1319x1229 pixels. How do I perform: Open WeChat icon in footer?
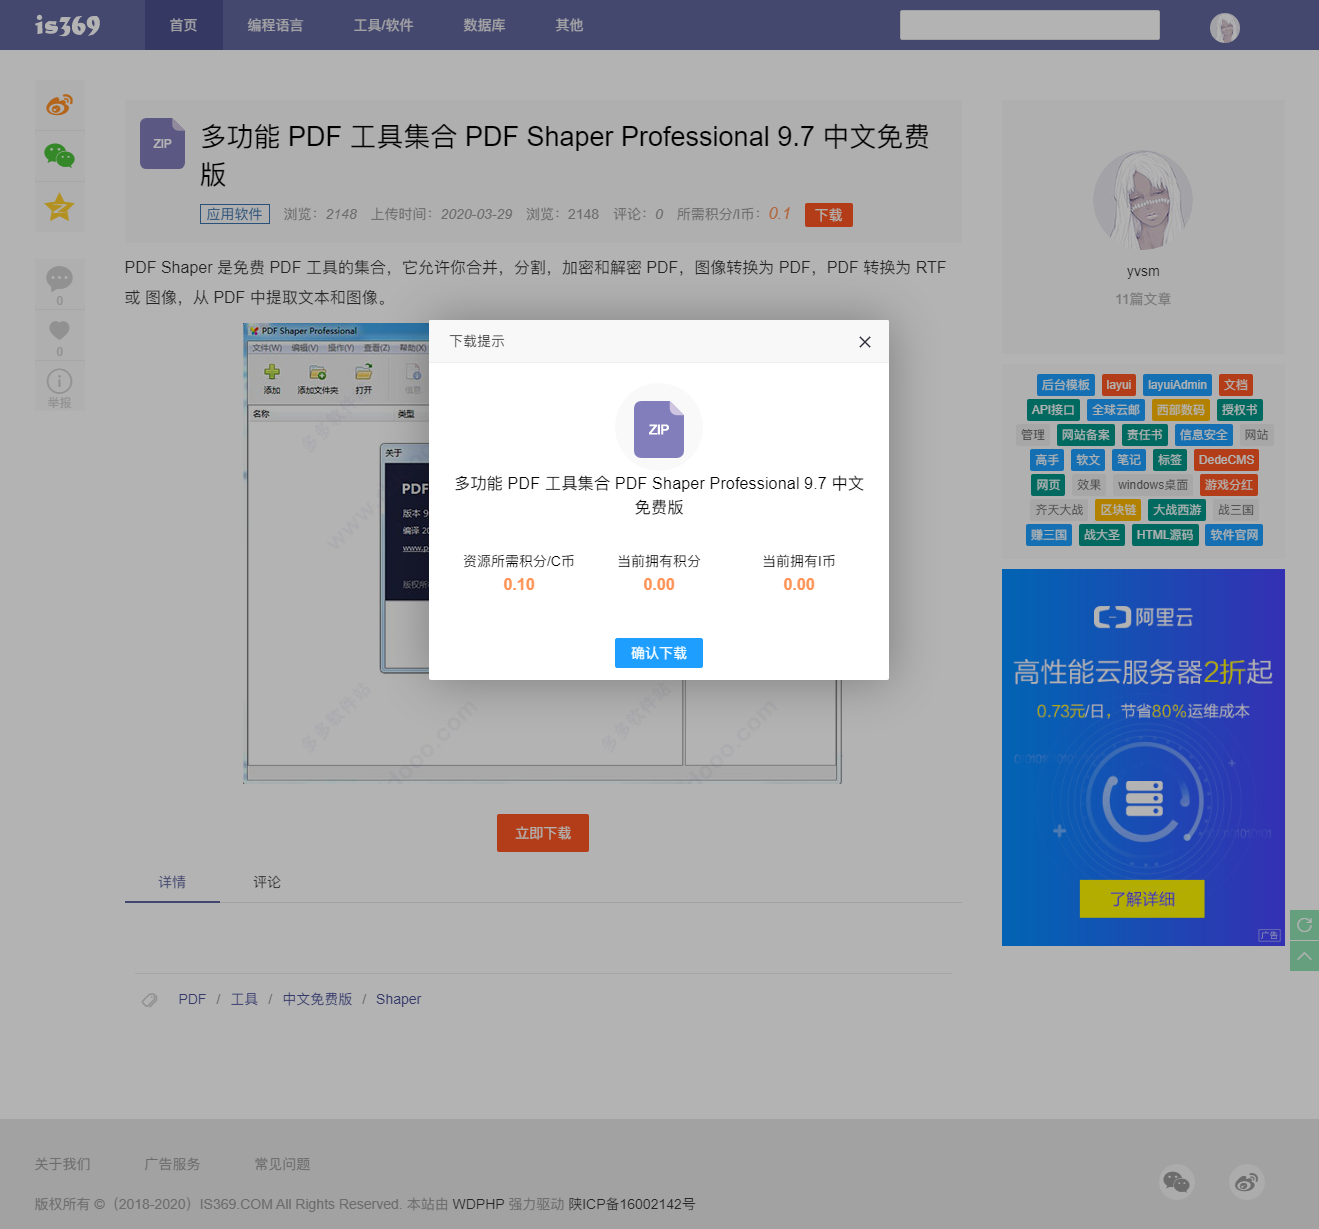[1177, 1183]
